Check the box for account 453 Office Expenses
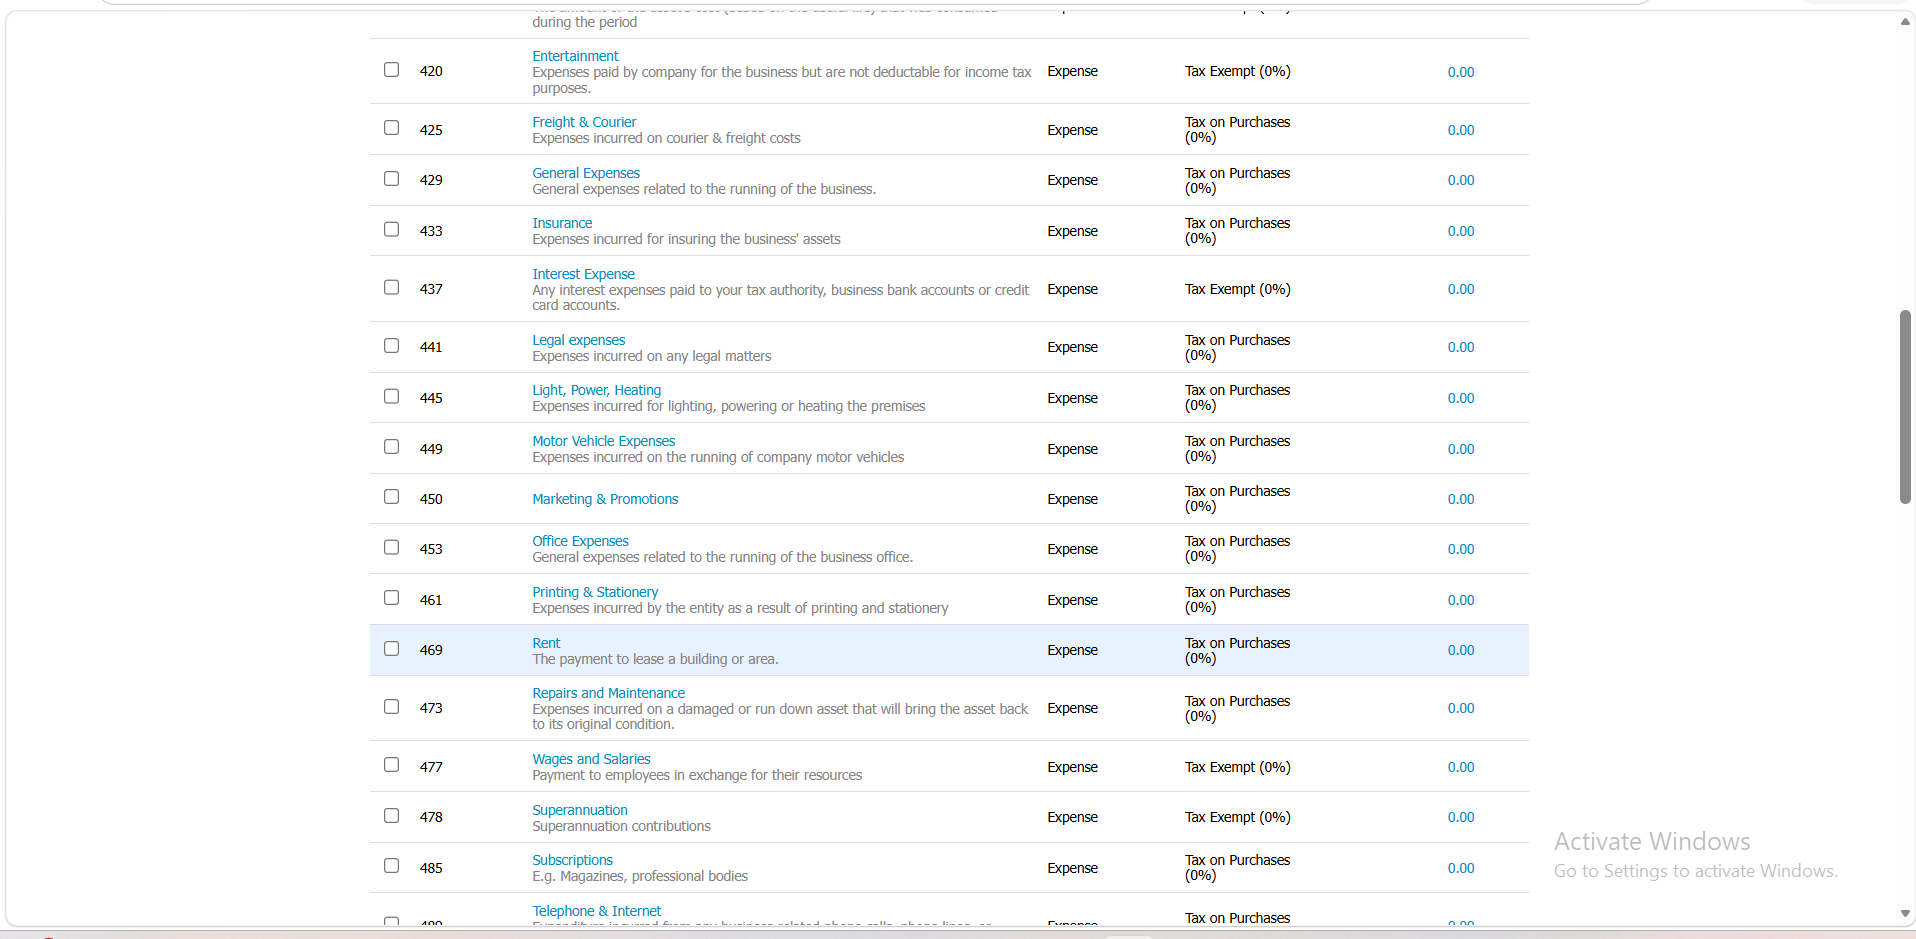The height and width of the screenshot is (939, 1916). click(391, 548)
